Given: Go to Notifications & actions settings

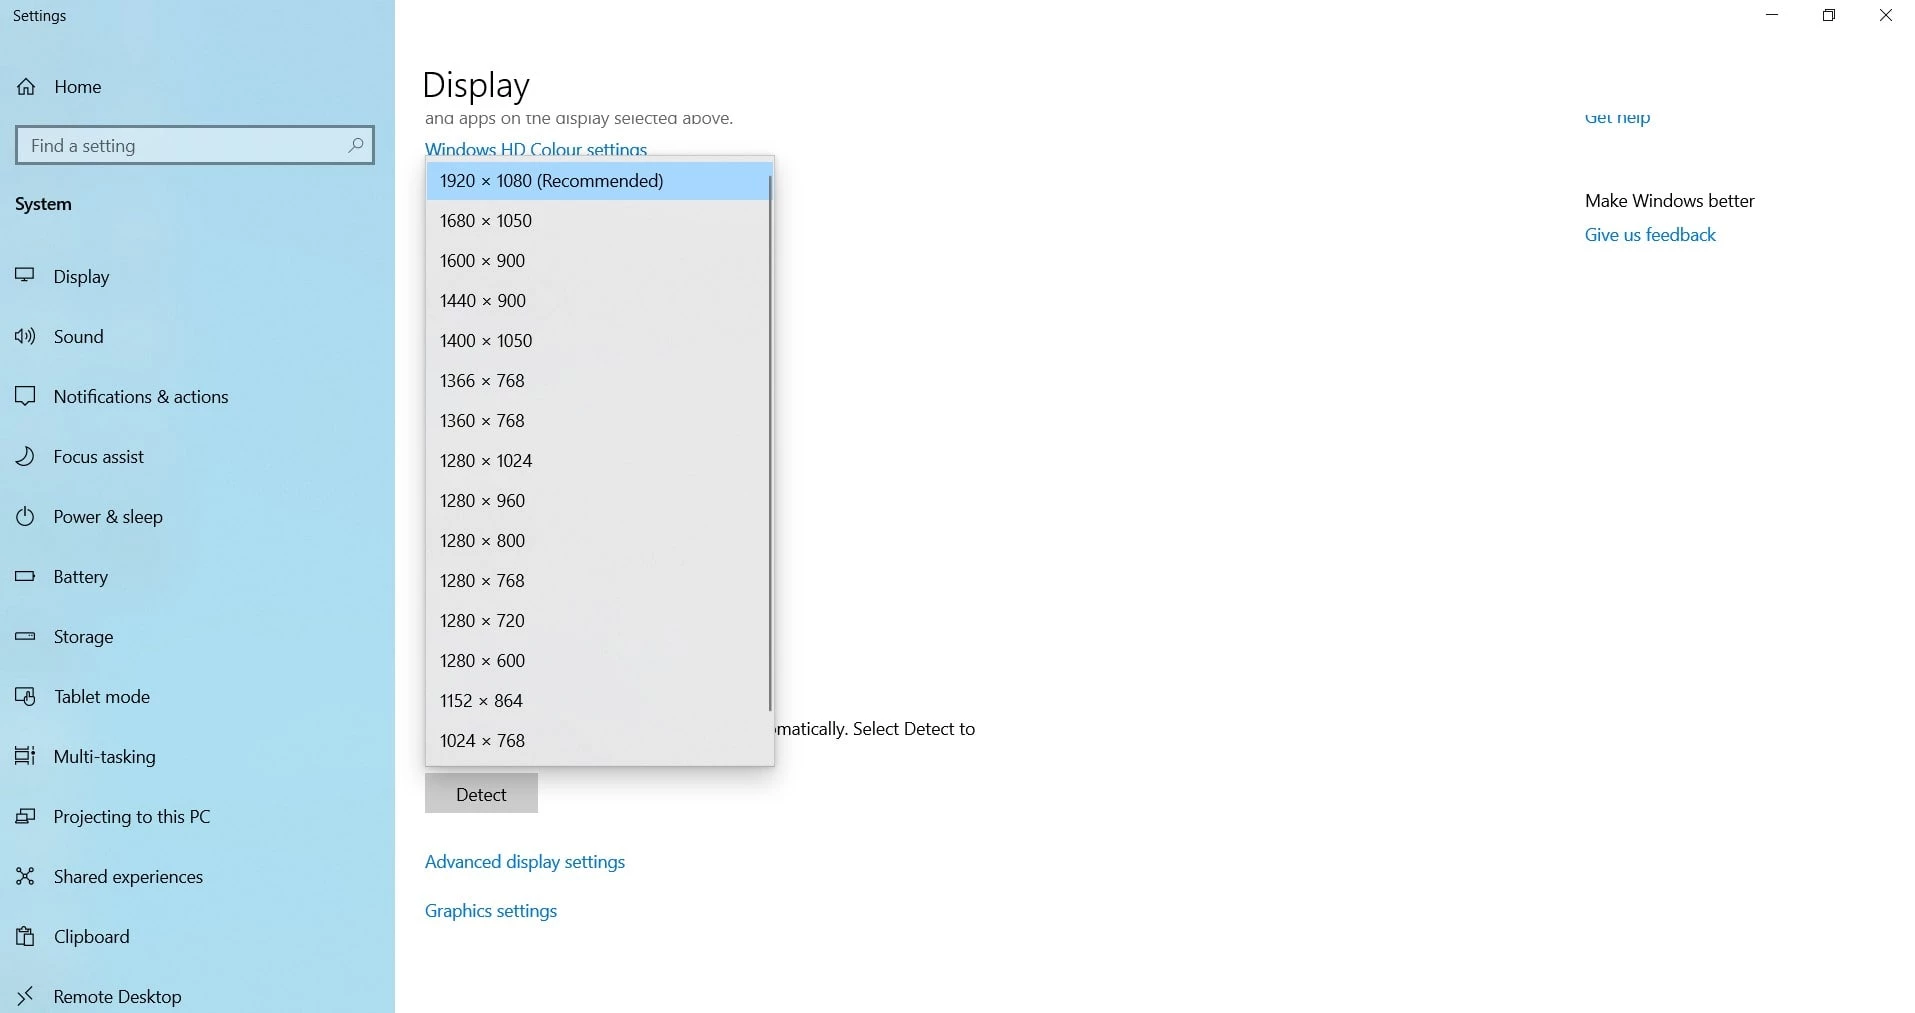Looking at the screenshot, I should pyautogui.click(x=197, y=396).
